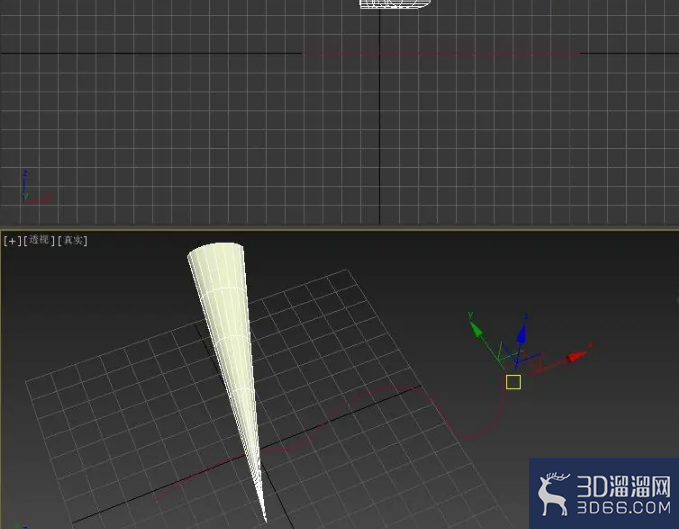679x529 pixels.
Task: Click the green Y-axis arrow of the move gizmo
Action: tap(476, 329)
